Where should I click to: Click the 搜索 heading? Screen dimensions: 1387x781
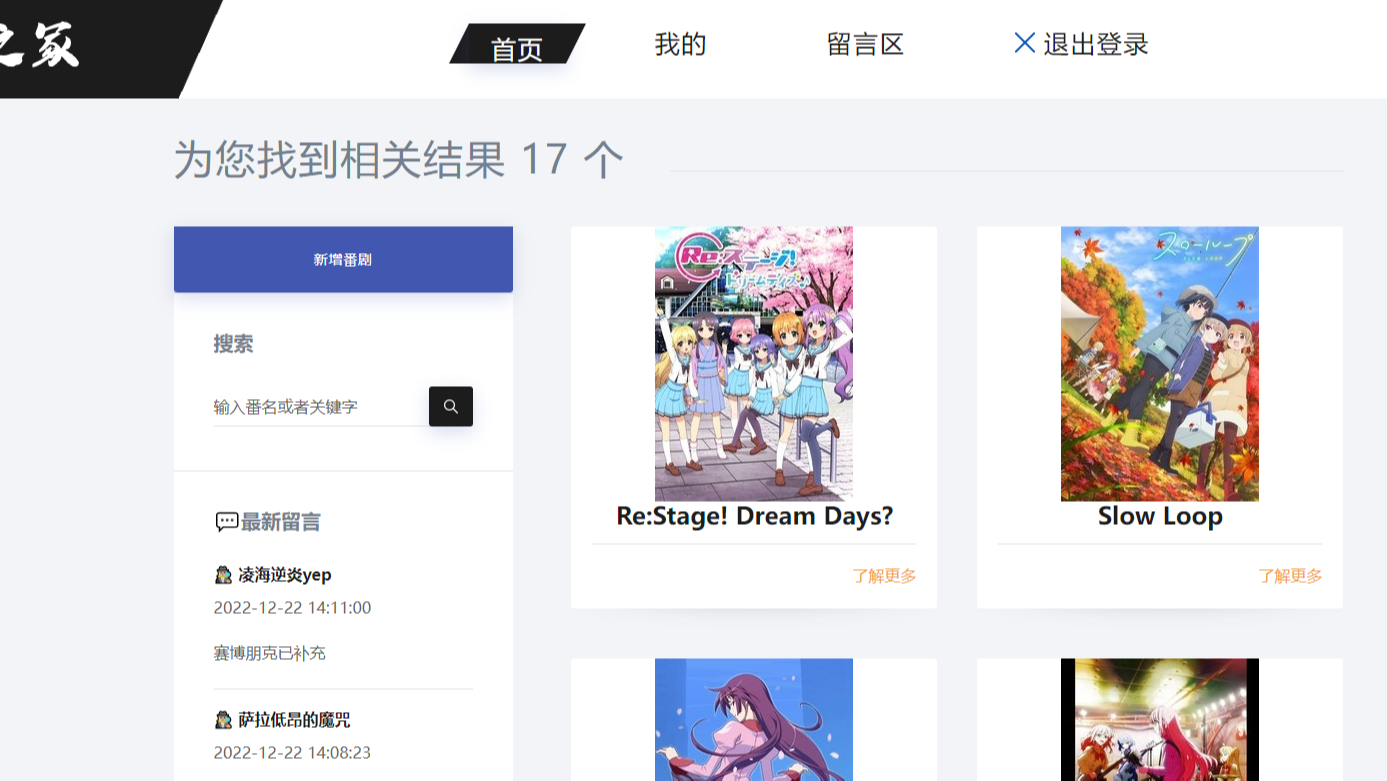tap(233, 344)
